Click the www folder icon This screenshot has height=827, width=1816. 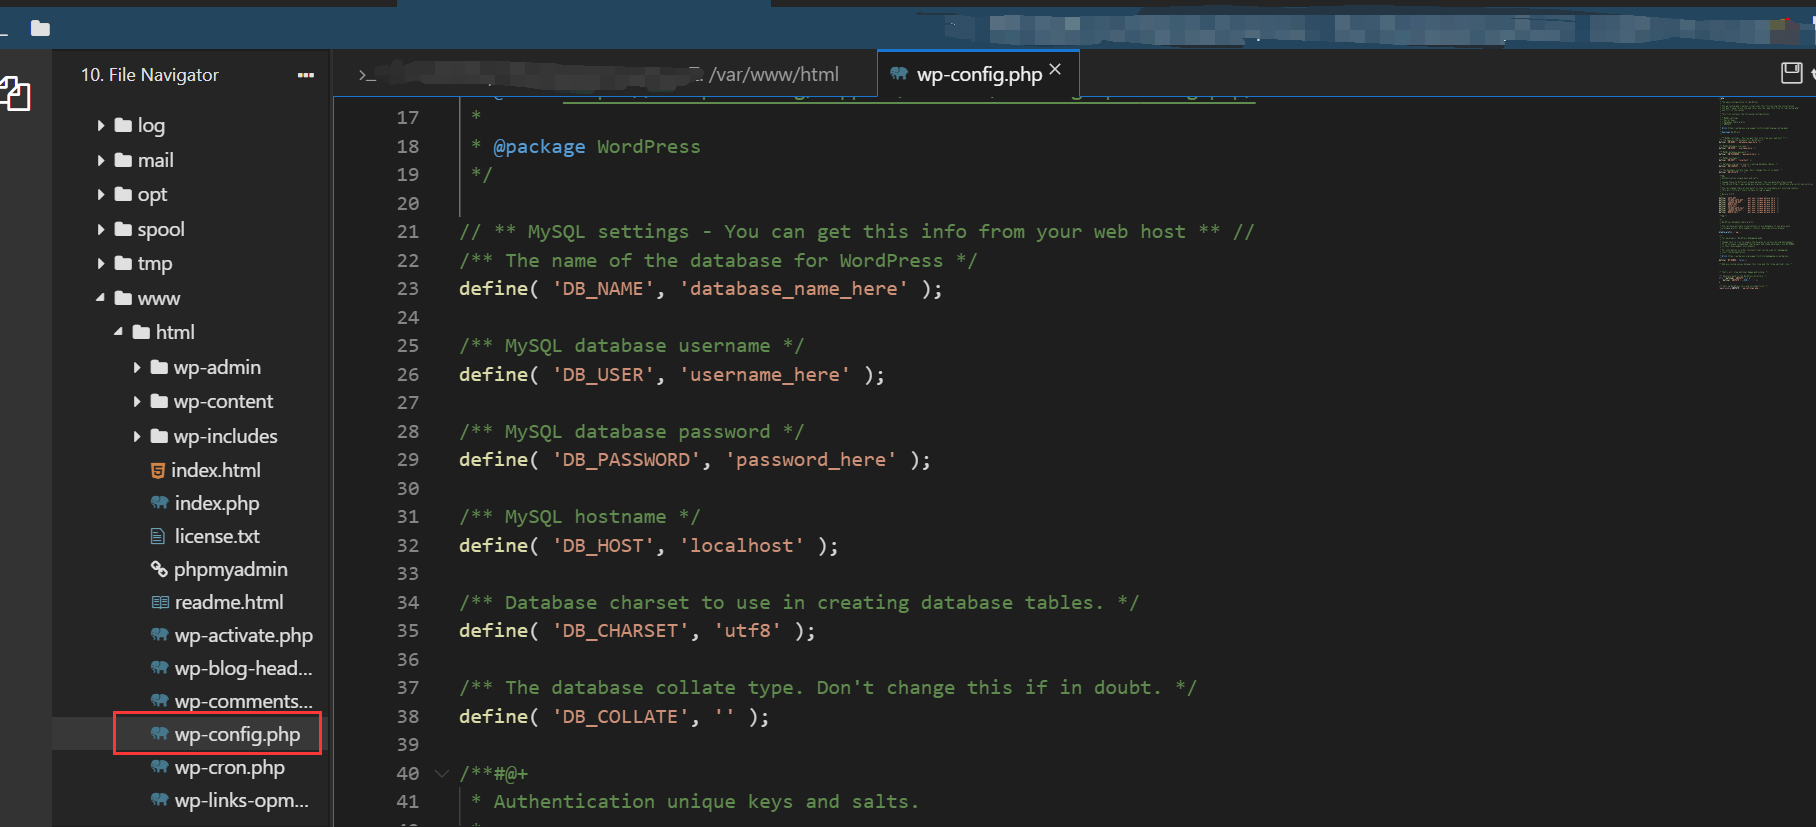[x=123, y=298]
